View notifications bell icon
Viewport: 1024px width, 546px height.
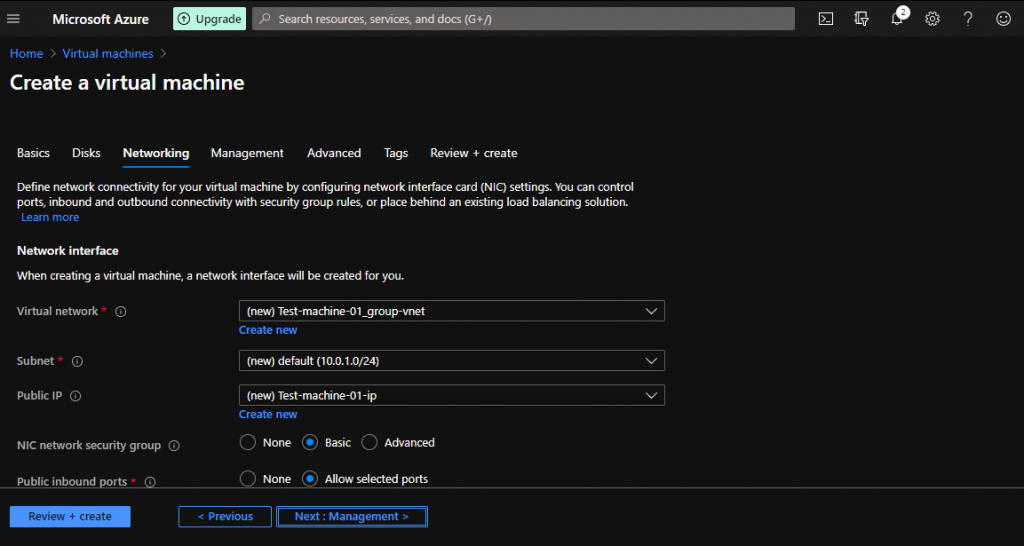[x=897, y=19]
